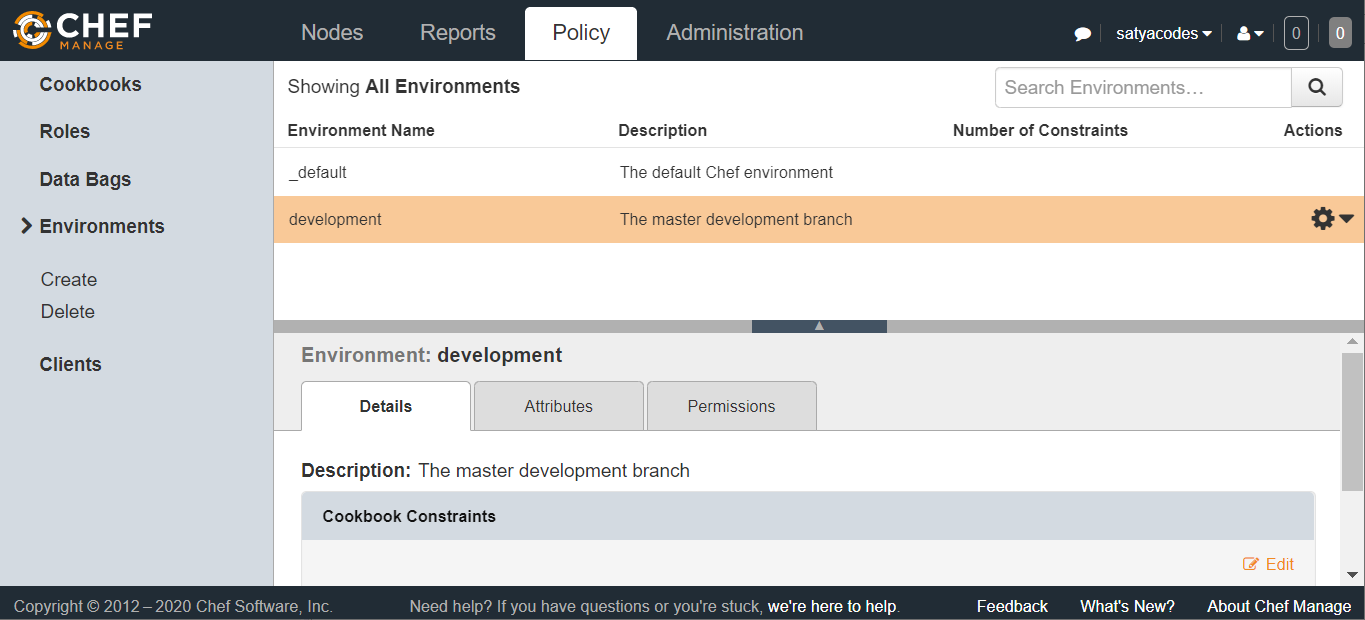Collapse the details pane using divider arrow
Screen dimensions: 1365x620
coord(819,326)
